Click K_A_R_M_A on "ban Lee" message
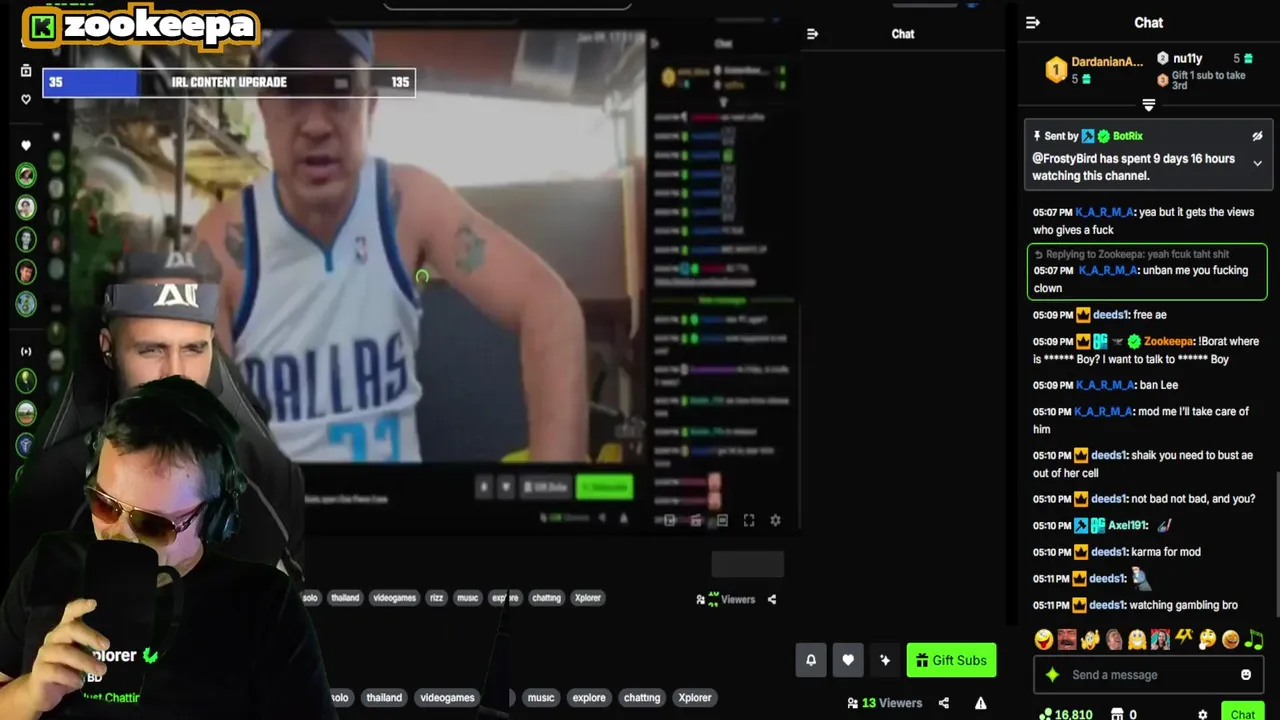 tap(1104, 385)
